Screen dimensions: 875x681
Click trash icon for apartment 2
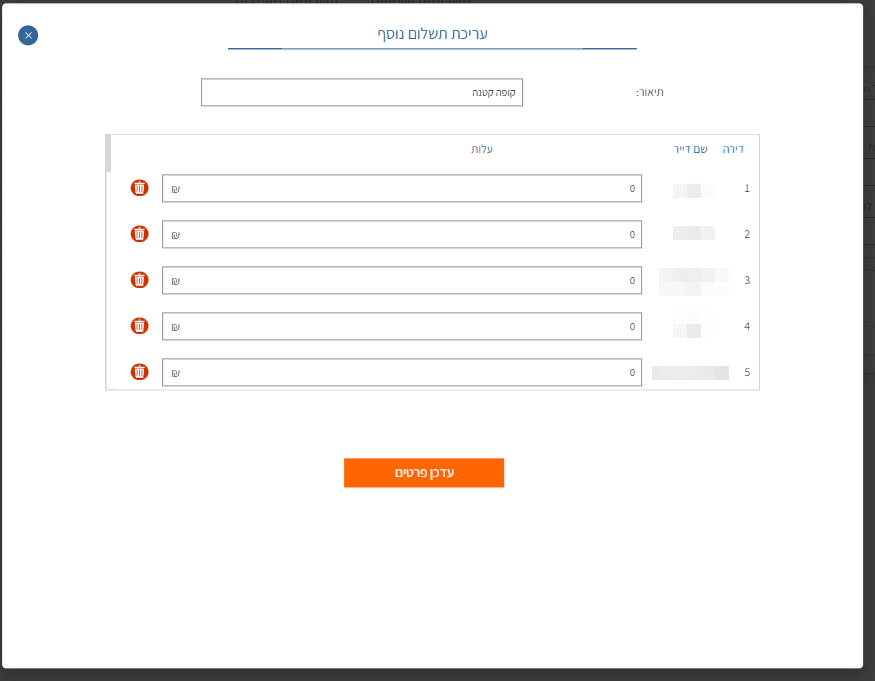(x=139, y=234)
